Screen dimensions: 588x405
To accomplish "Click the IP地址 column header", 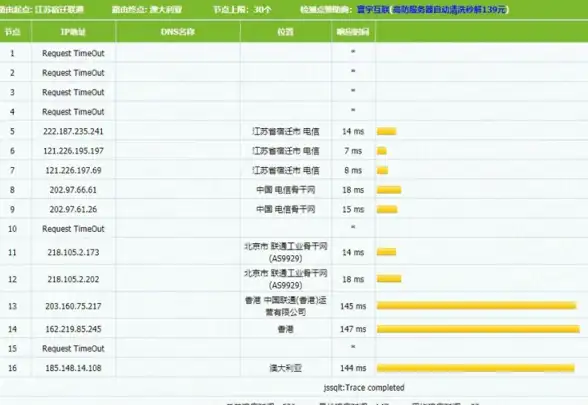I will [x=73, y=32].
